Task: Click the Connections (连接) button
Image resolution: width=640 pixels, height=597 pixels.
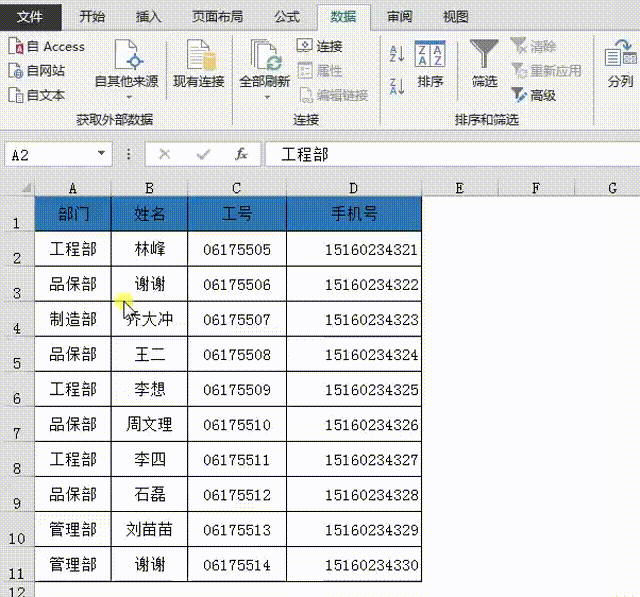Action: click(320, 46)
